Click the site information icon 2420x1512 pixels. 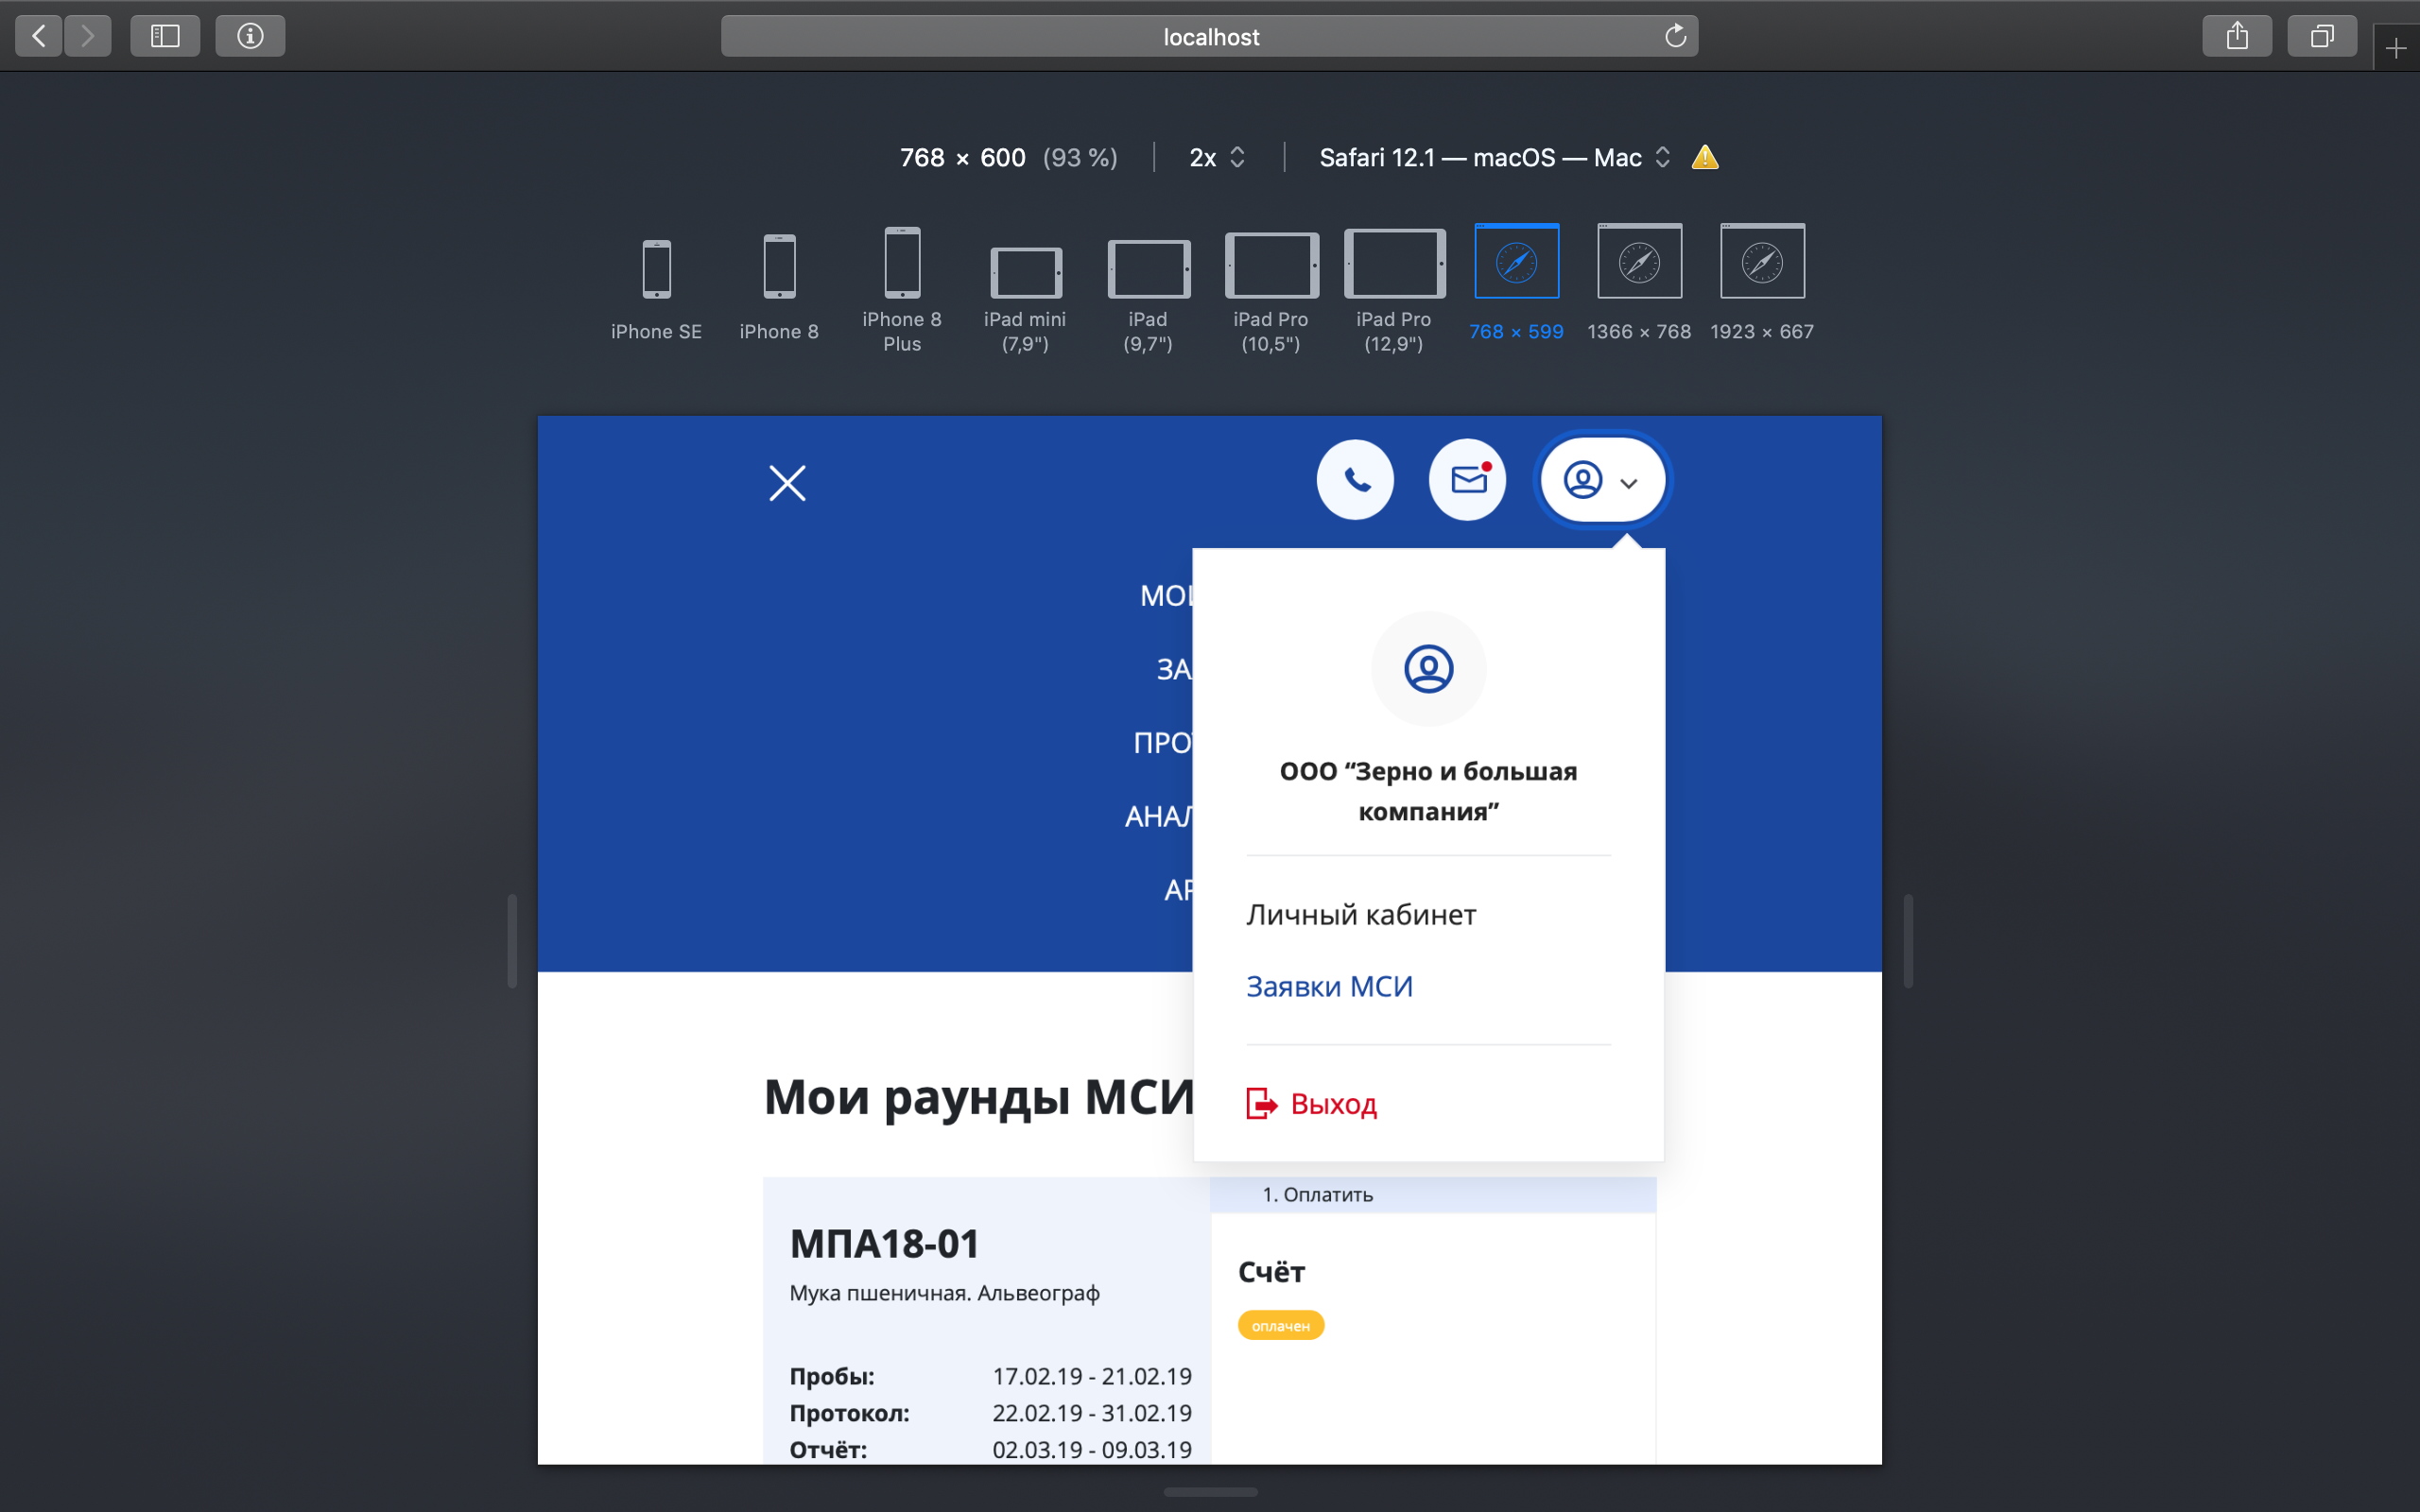tap(250, 37)
